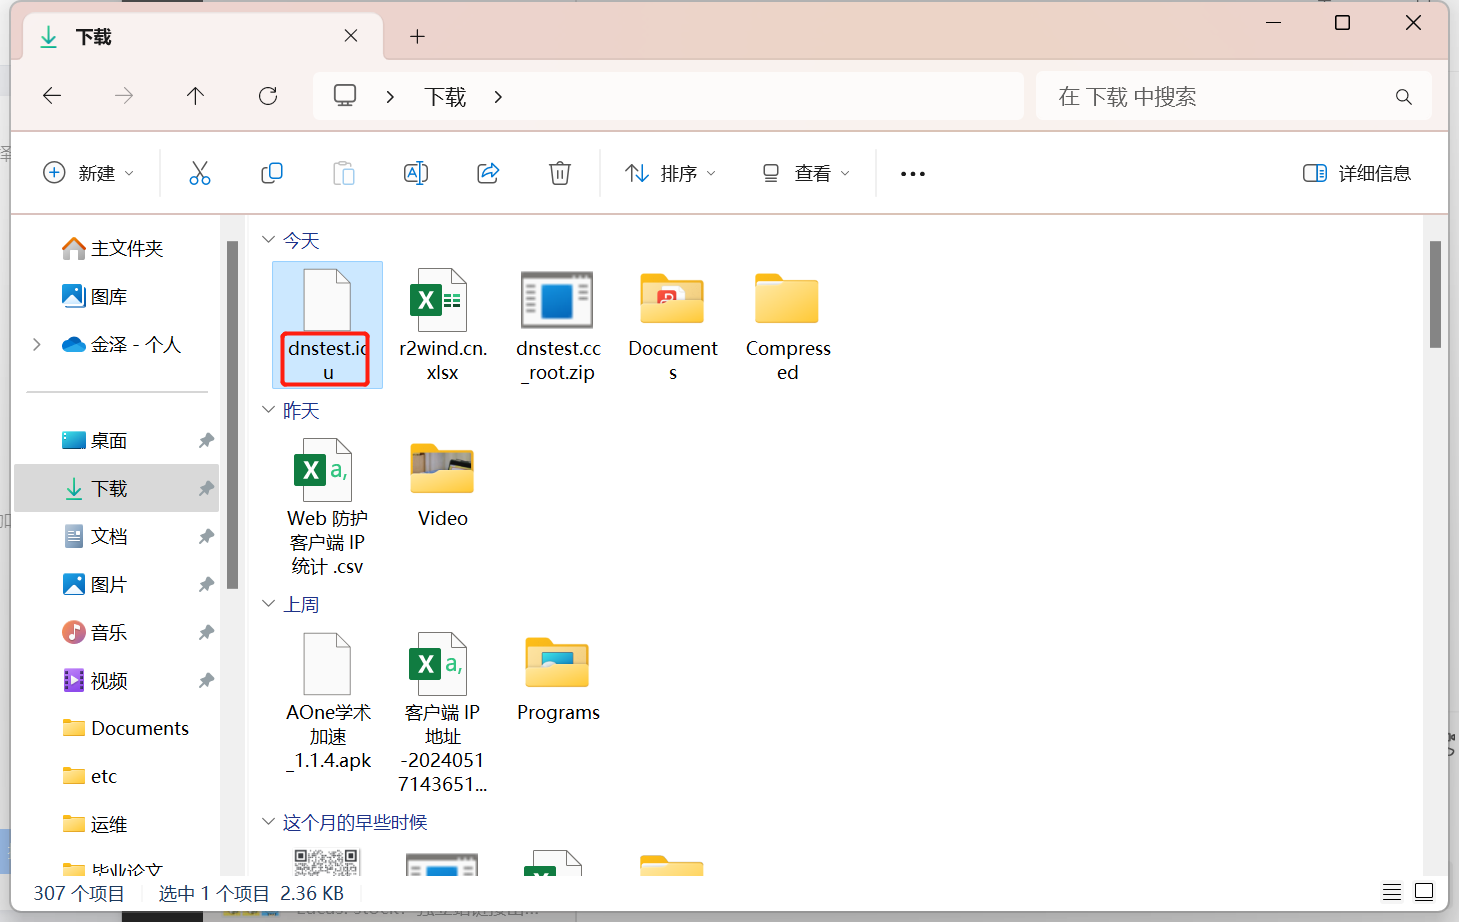Viewport: 1459px width, 922px height.
Task: Open the 排序 sort dropdown
Action: pyautogui.click(x=670, y=174)
